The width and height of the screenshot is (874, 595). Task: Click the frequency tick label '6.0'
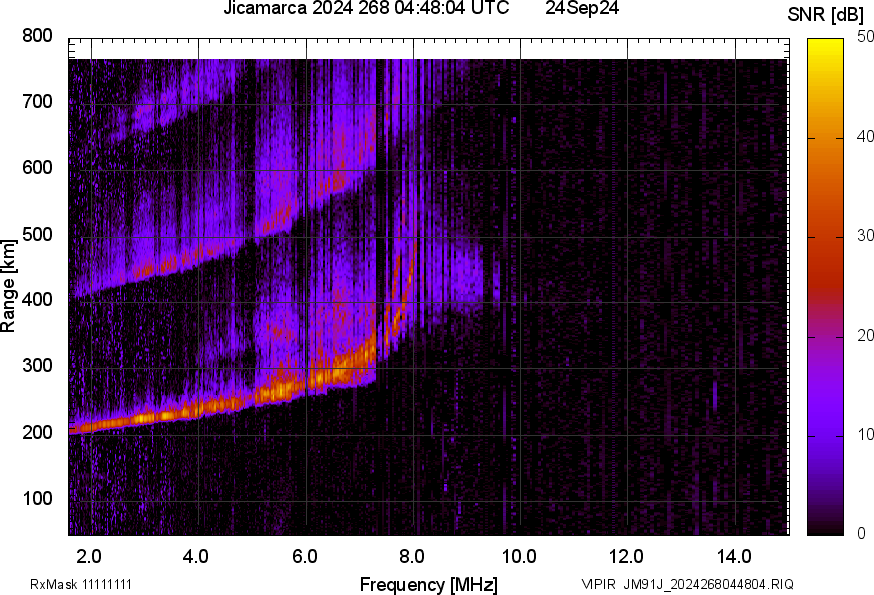(x=304, y=557)
